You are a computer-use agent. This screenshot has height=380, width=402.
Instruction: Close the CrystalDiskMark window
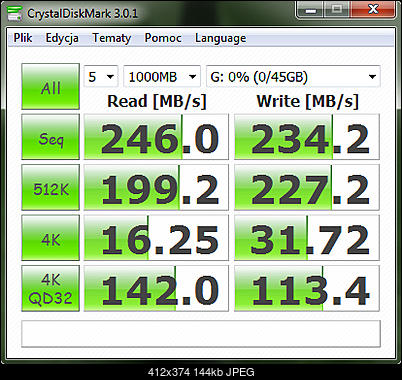click(373, 10)
